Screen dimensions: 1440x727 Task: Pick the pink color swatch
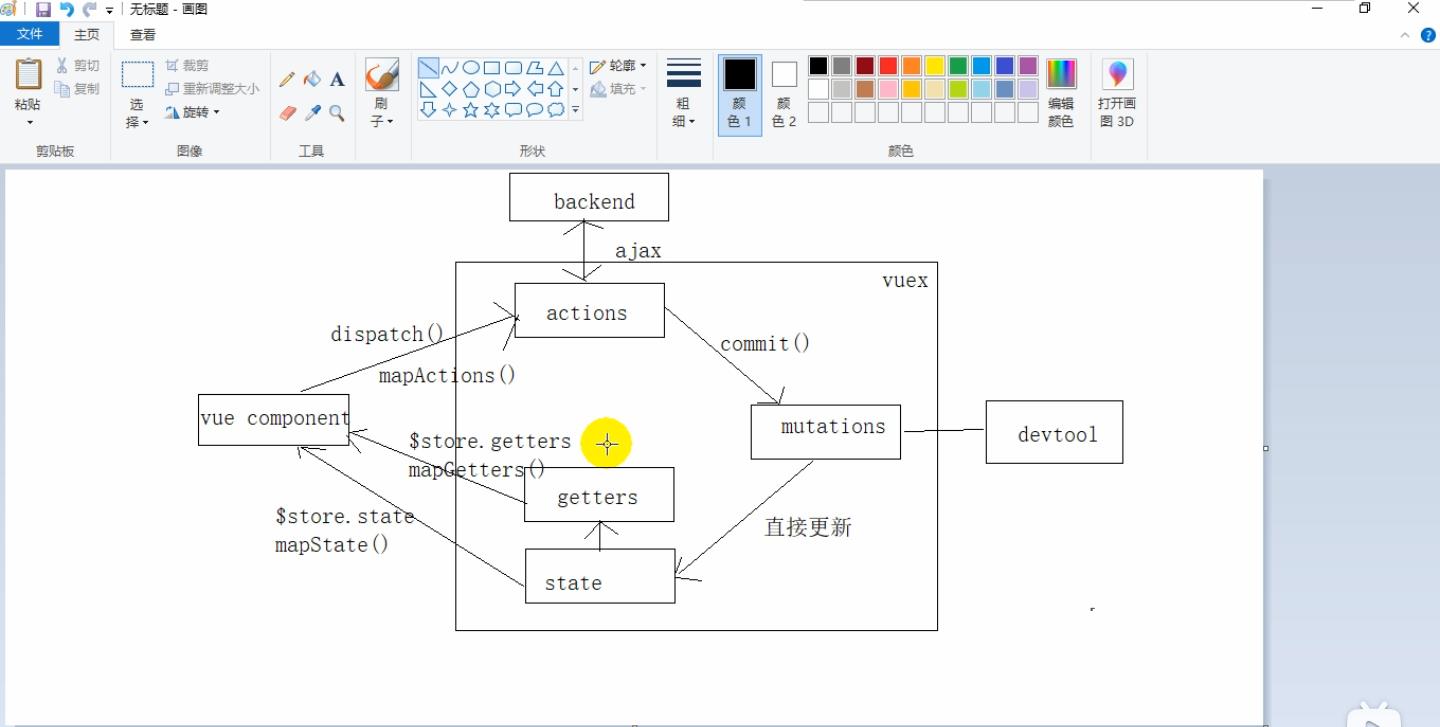(x=888, y=89)
